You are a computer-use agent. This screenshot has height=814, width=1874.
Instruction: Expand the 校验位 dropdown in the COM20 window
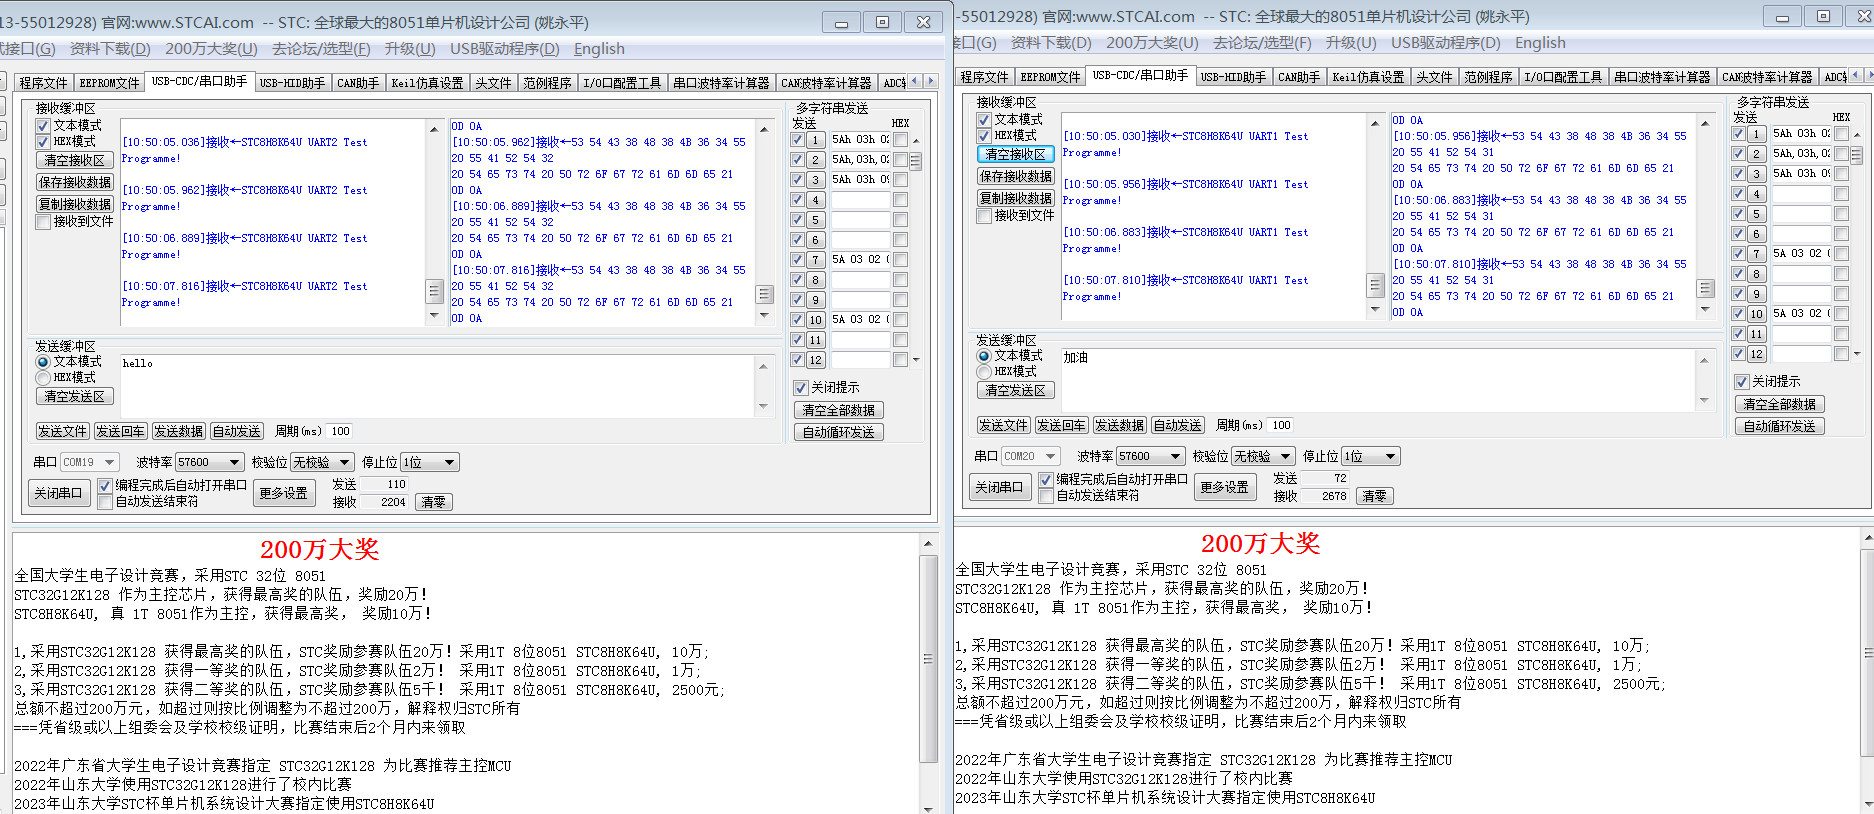tap(1285, 456)
